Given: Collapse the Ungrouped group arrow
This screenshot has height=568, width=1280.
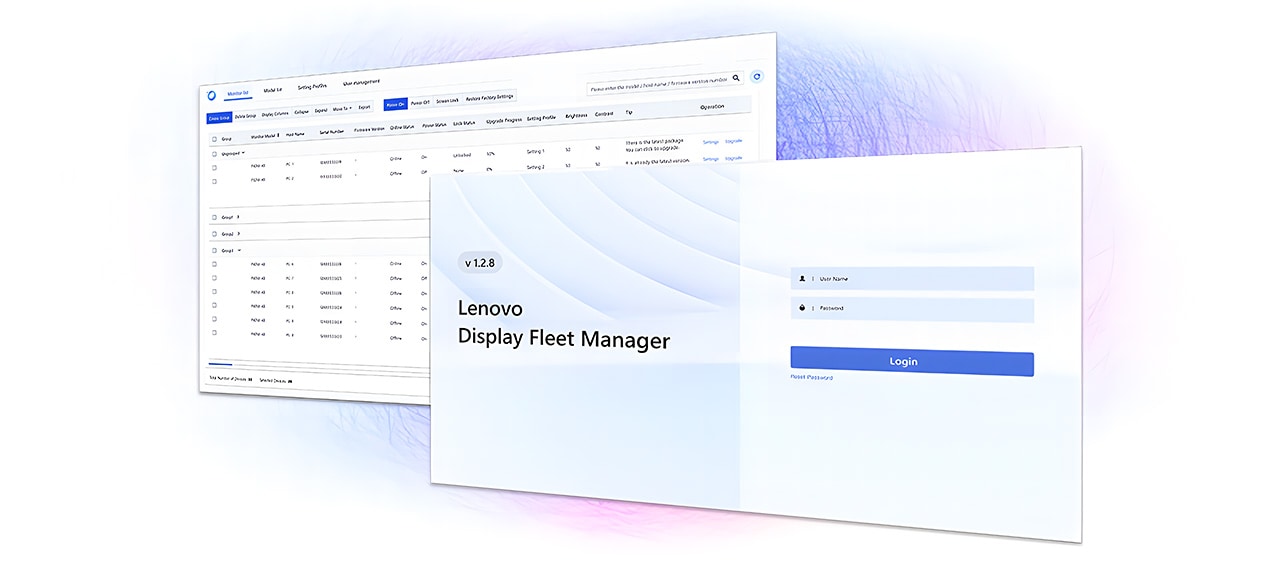Looking at the screenshot, I should (x=243, y=153).
